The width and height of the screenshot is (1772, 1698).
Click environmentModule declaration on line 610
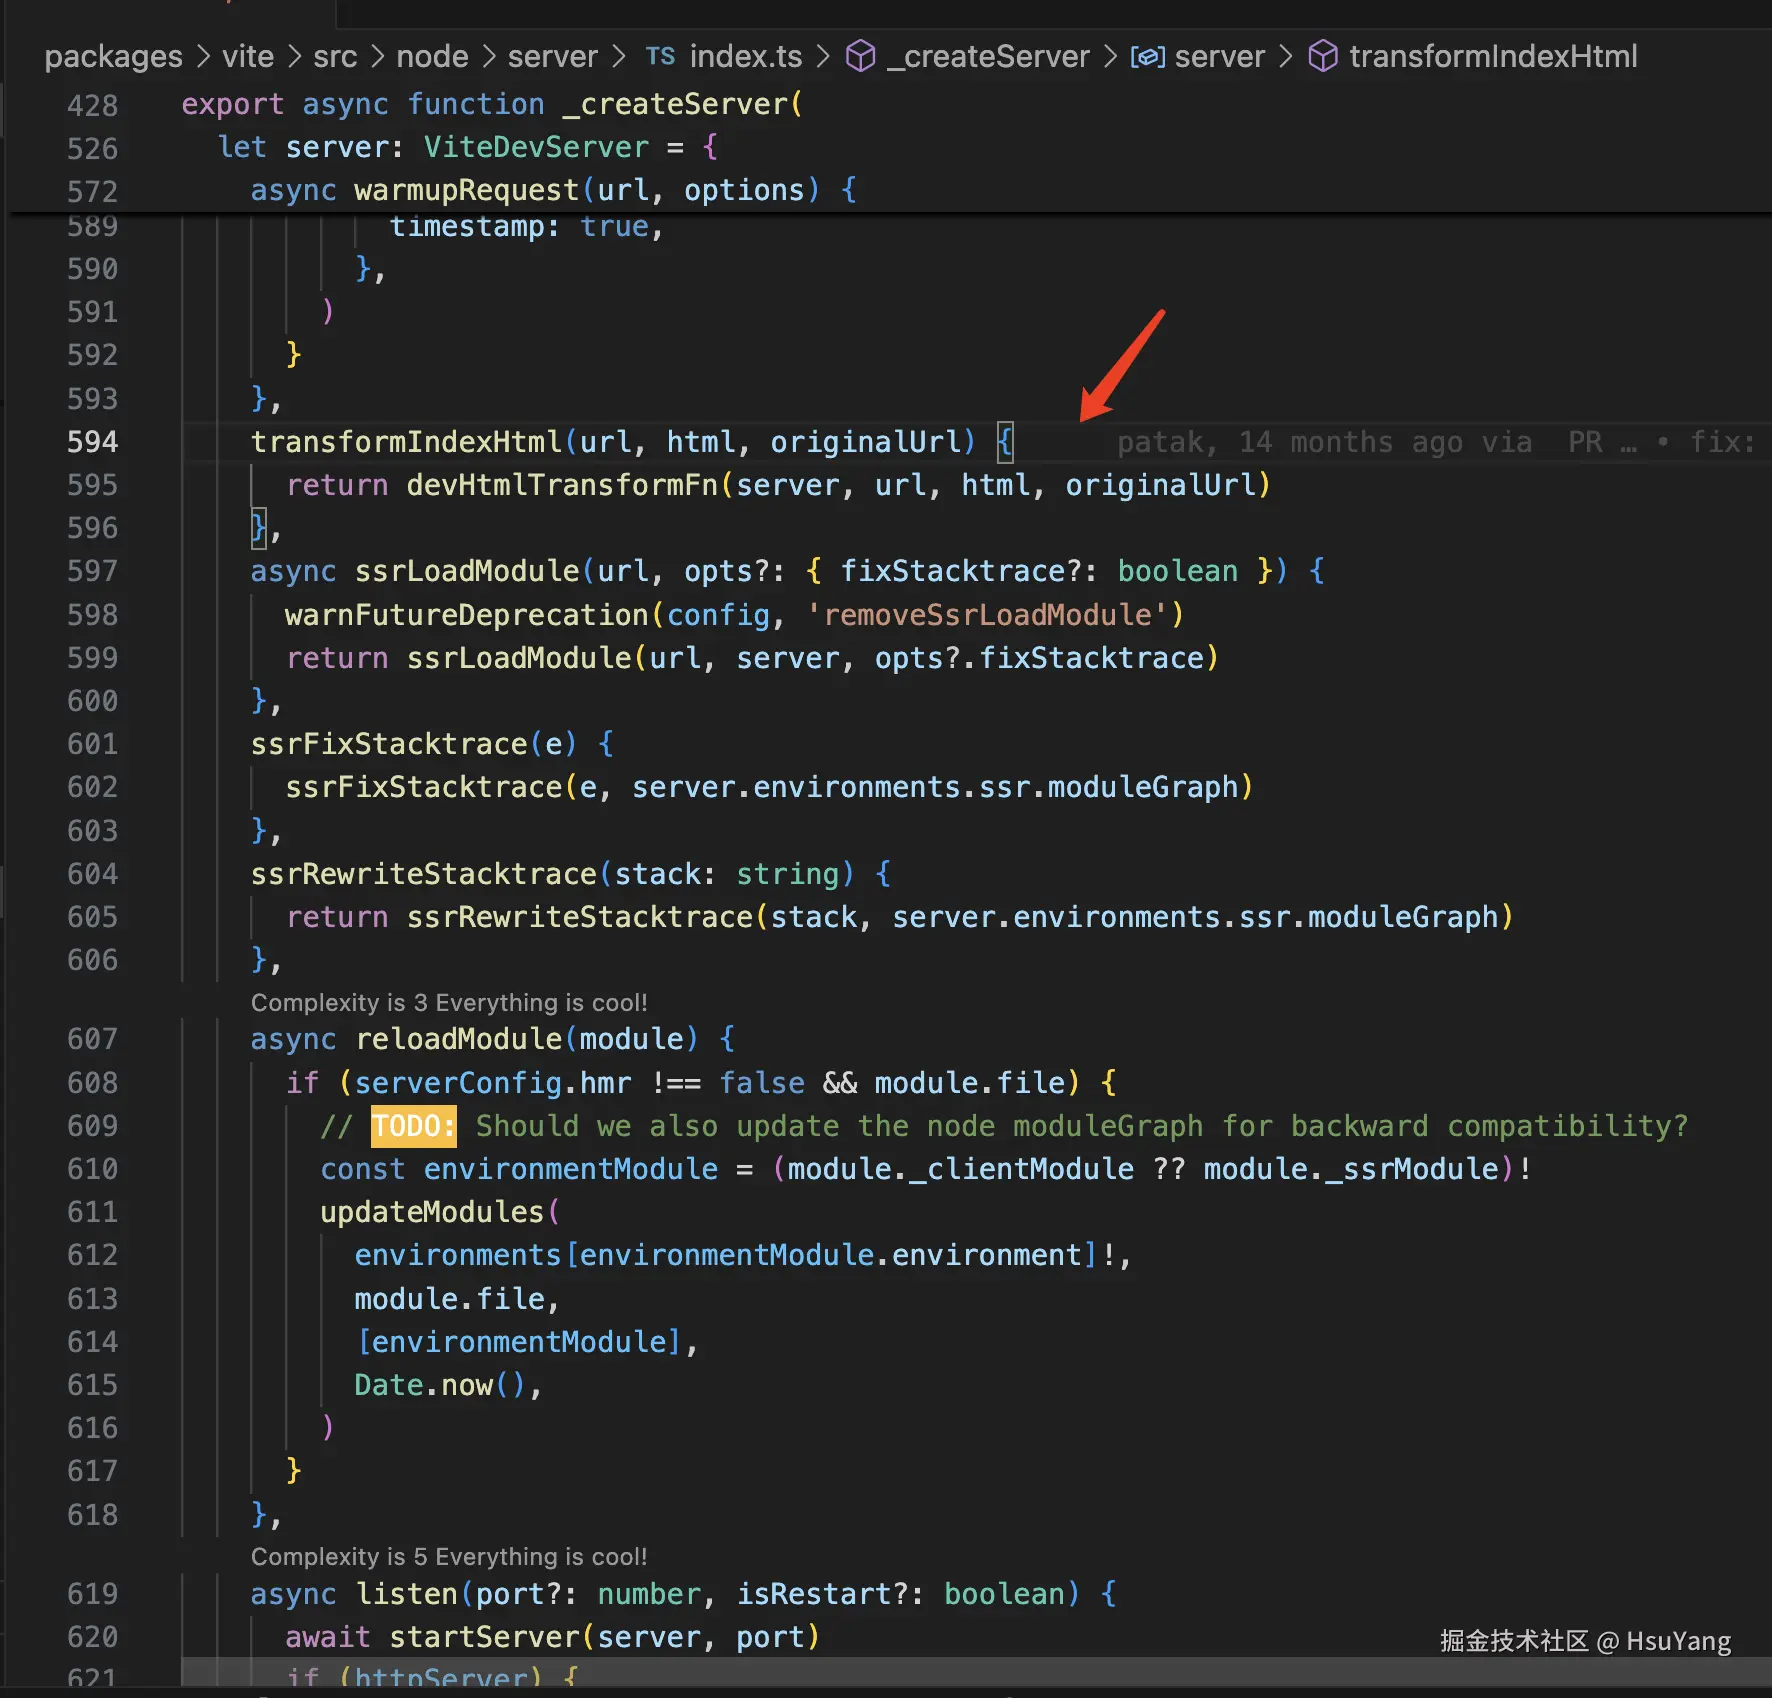tap(571, 1169)
